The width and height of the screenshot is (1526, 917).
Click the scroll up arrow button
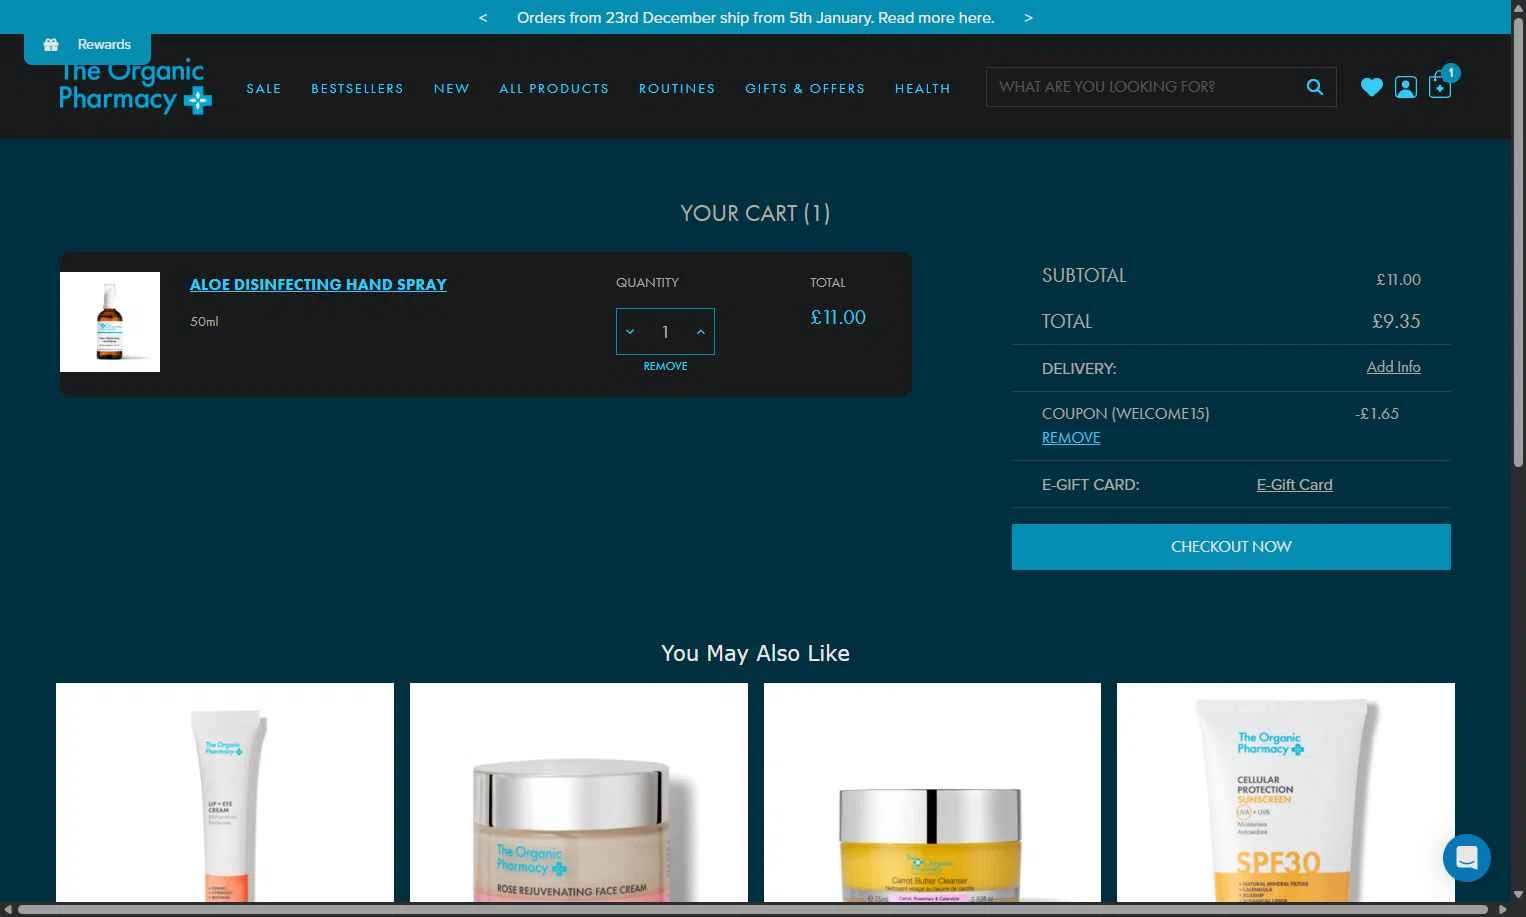tap(1518, 7)
